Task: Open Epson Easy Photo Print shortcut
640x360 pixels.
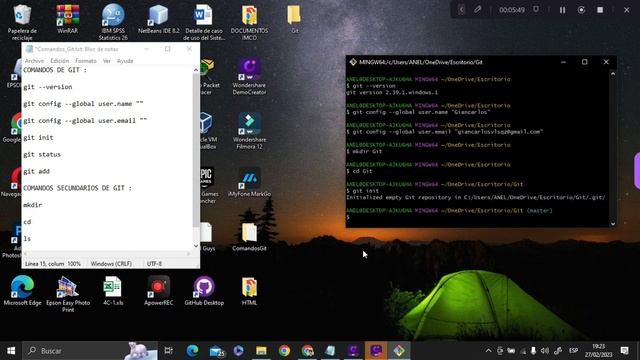Action: [68, 294]
